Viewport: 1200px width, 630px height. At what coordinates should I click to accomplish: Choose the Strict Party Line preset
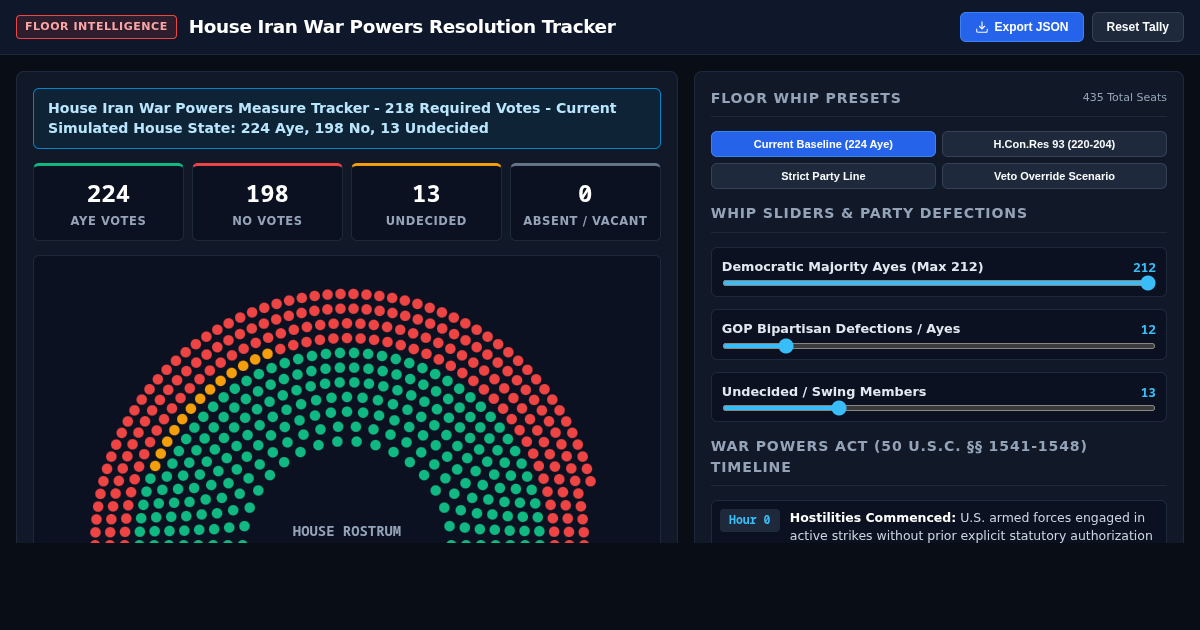[823, 176]
